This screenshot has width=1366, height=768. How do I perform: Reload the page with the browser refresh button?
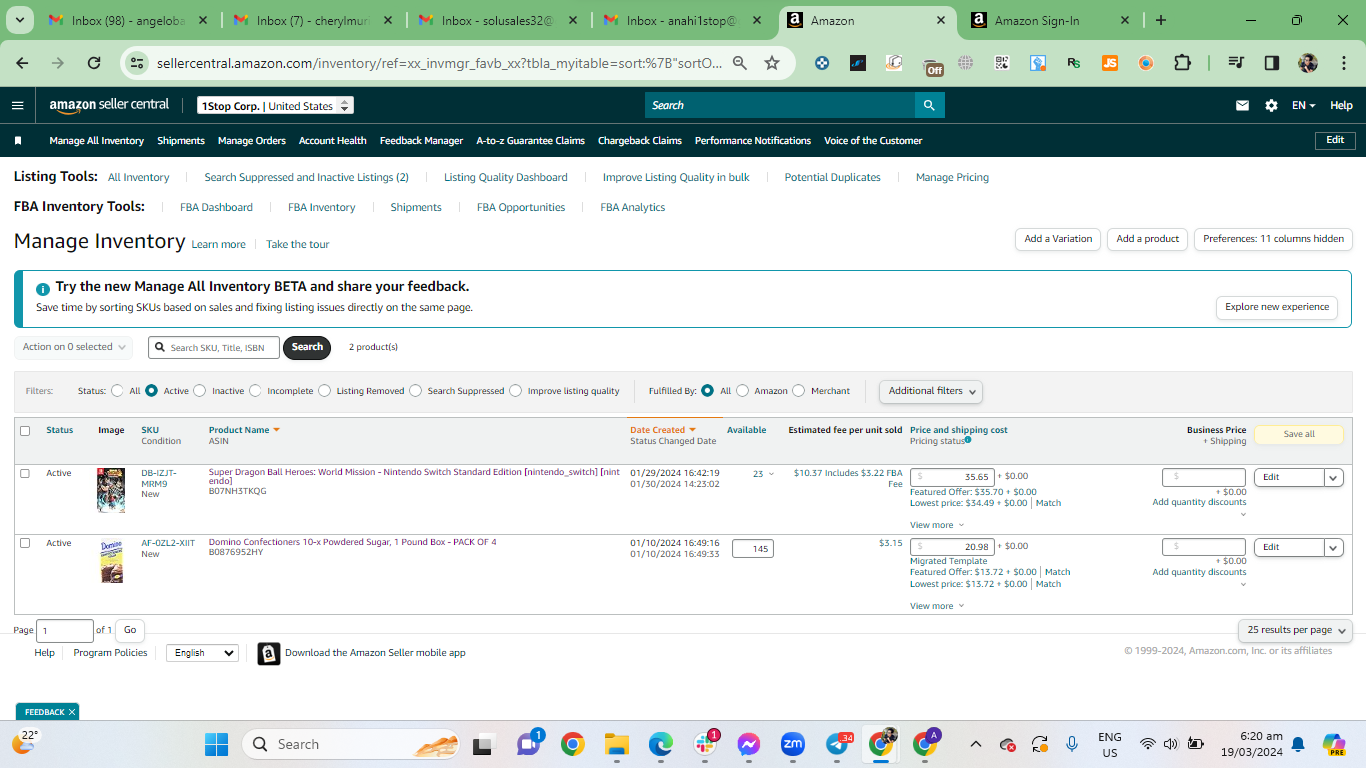click(94, 63)
